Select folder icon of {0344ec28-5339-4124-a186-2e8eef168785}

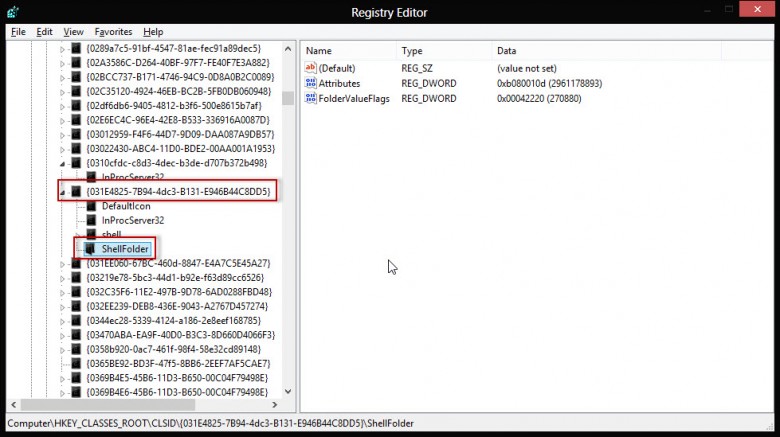76,321
